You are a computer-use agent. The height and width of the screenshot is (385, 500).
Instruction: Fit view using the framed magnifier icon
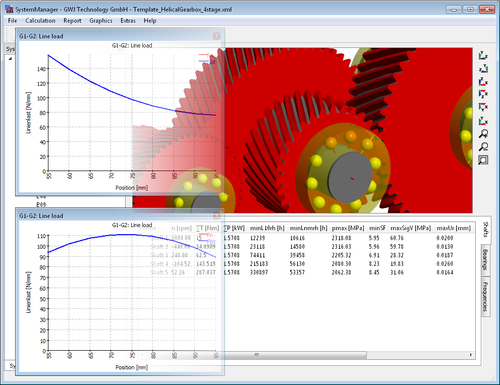(x=483, y=160)
